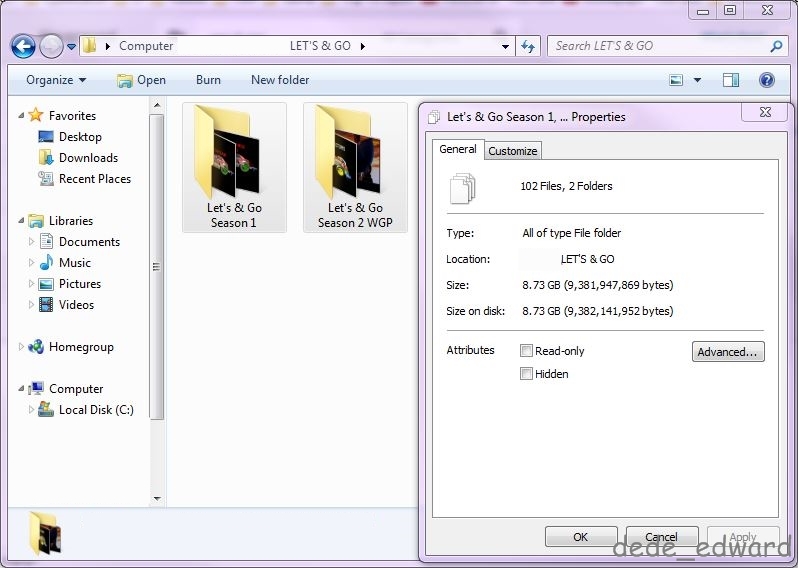Click the change view icon

[677, 80]
